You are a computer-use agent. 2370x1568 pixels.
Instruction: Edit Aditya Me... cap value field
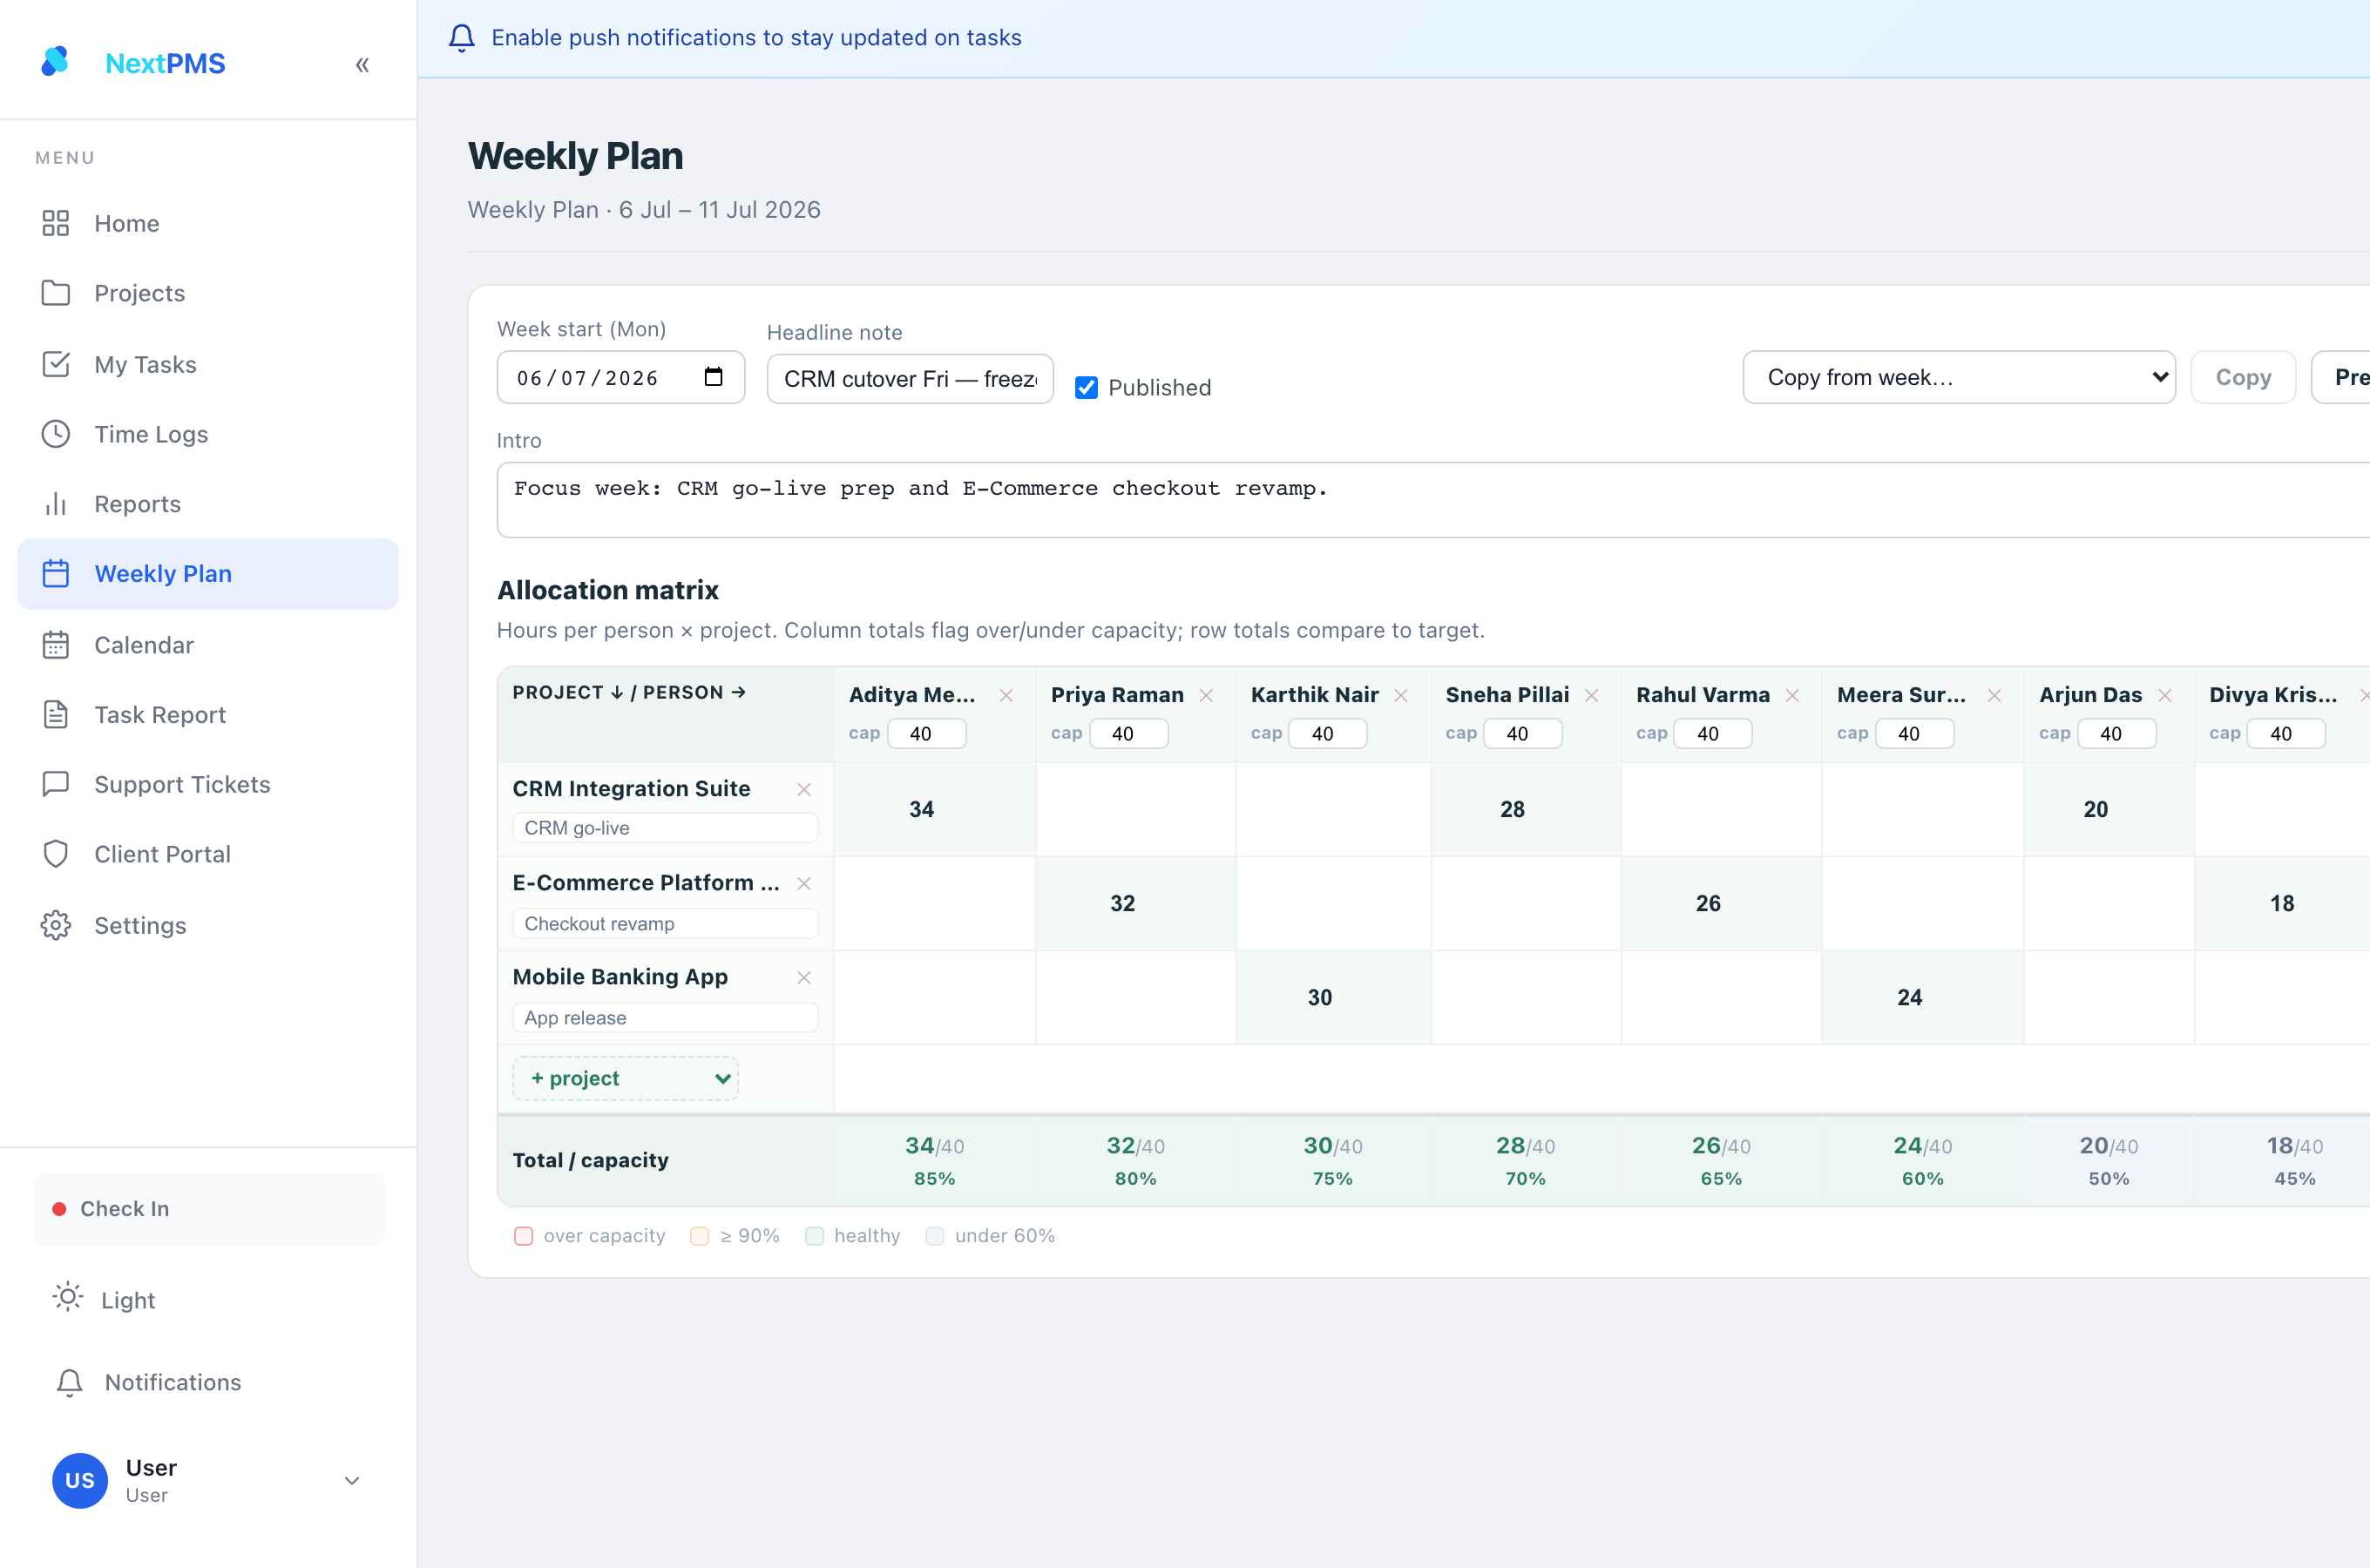click(x=927, y=733)
